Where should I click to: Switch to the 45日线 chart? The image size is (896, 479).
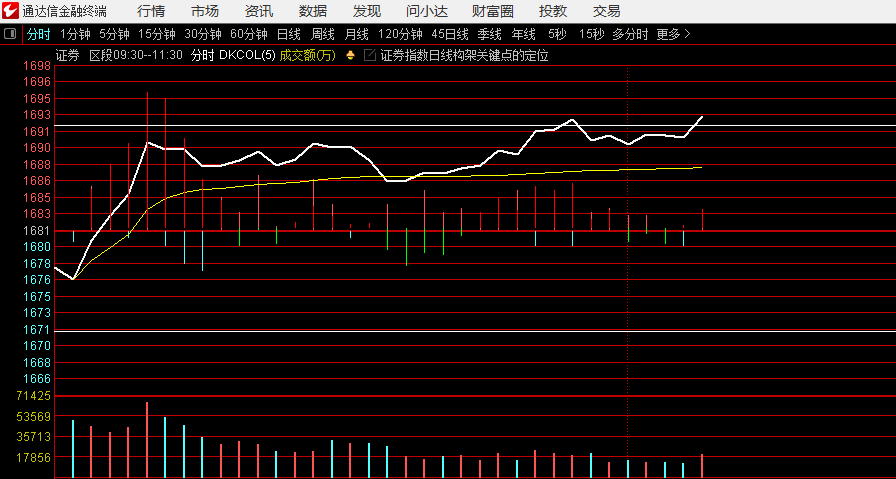(x=450, y=34)
